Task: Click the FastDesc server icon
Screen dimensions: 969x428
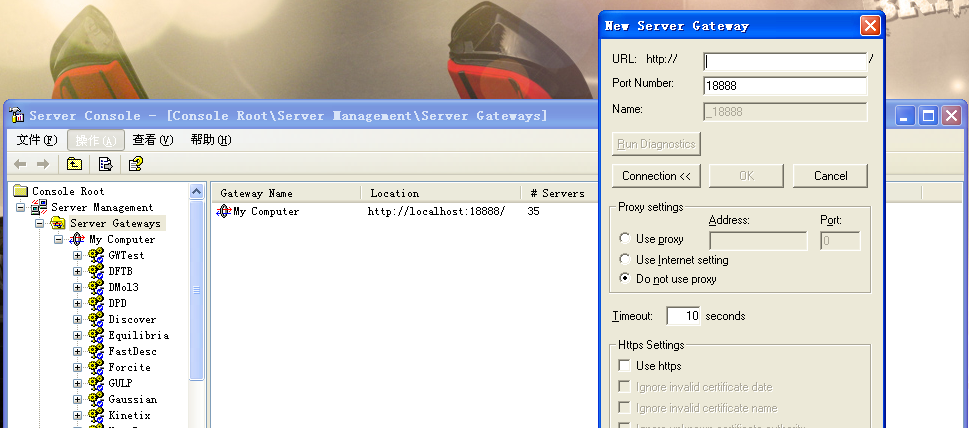Action: click(96, 351)
